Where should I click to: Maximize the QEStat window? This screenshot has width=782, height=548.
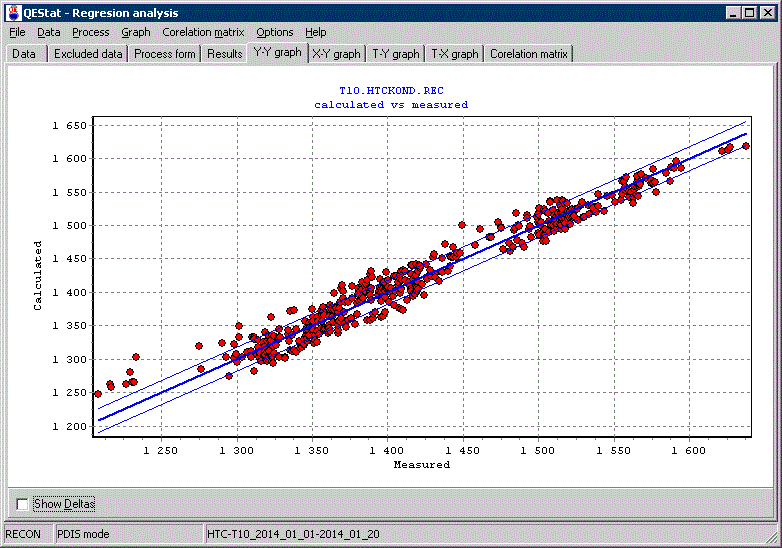750,12
